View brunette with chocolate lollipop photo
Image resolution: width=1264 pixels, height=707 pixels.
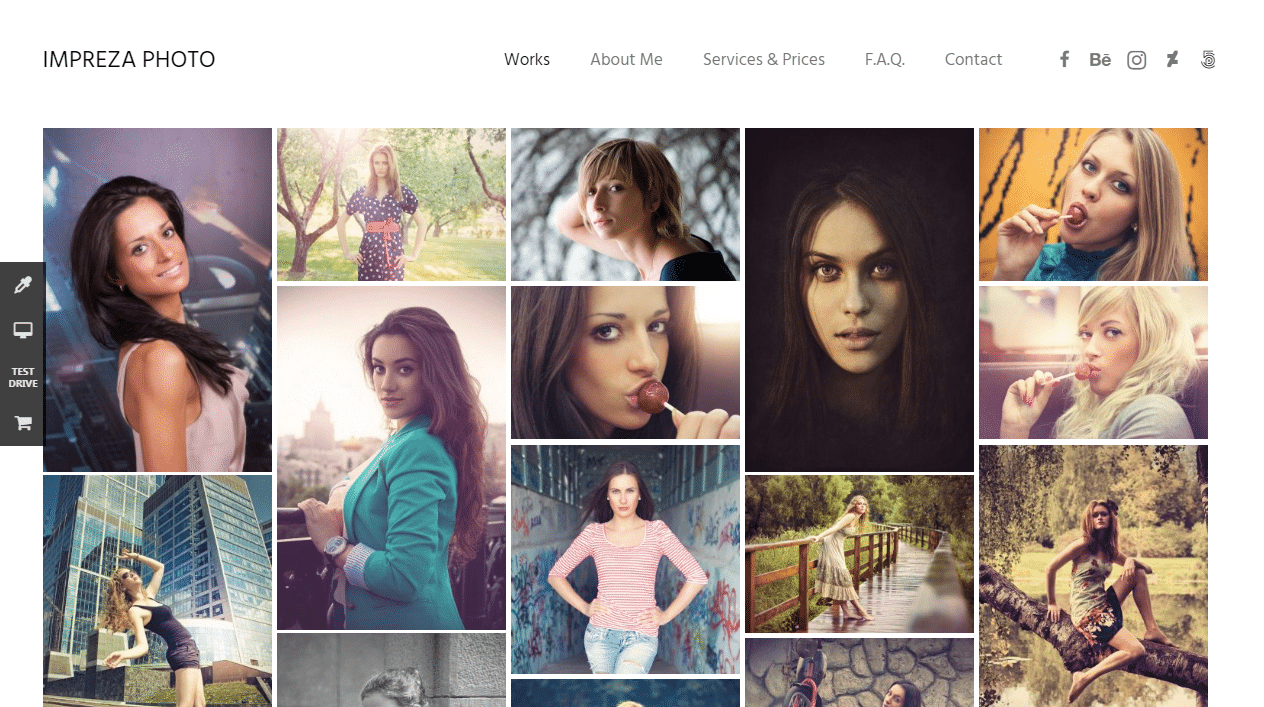[x=625, y=362]
